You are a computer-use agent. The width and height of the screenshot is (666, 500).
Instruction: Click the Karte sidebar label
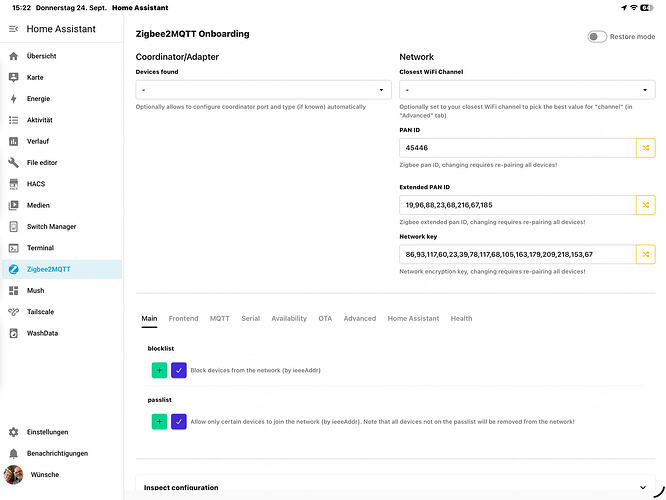[35, 77]
